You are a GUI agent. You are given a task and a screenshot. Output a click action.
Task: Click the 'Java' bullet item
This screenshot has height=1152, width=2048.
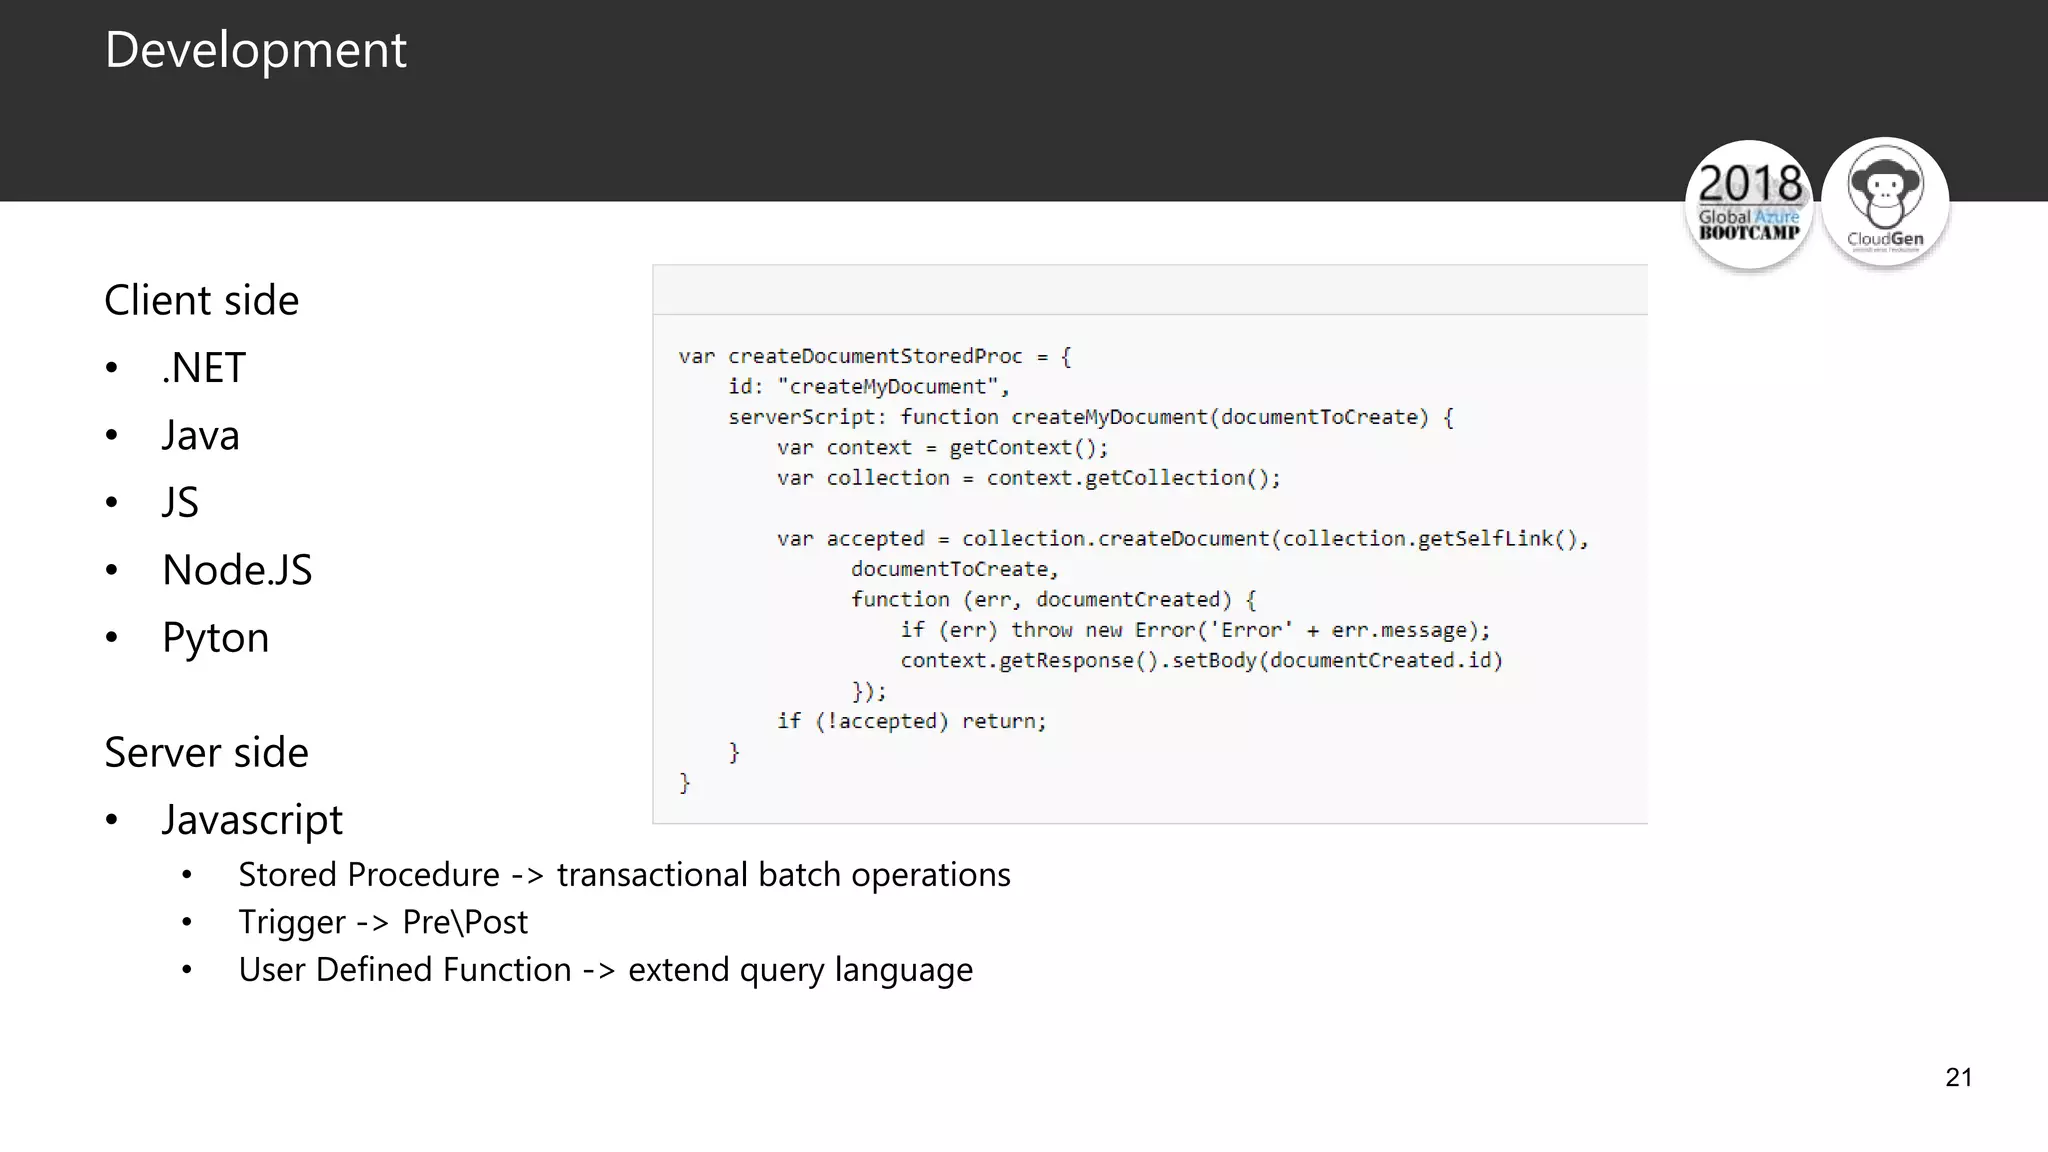[x=201, y=436]
